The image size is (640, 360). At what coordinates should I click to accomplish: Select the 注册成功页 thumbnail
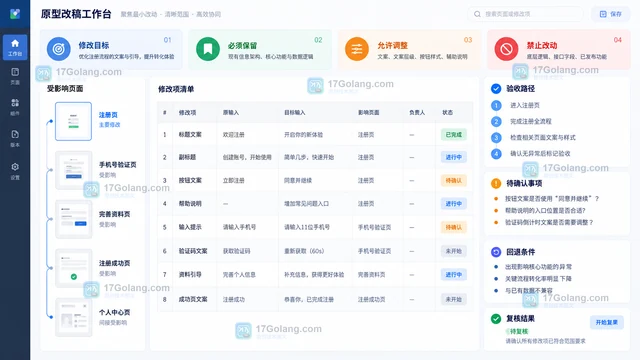click(x=73, y=268)
